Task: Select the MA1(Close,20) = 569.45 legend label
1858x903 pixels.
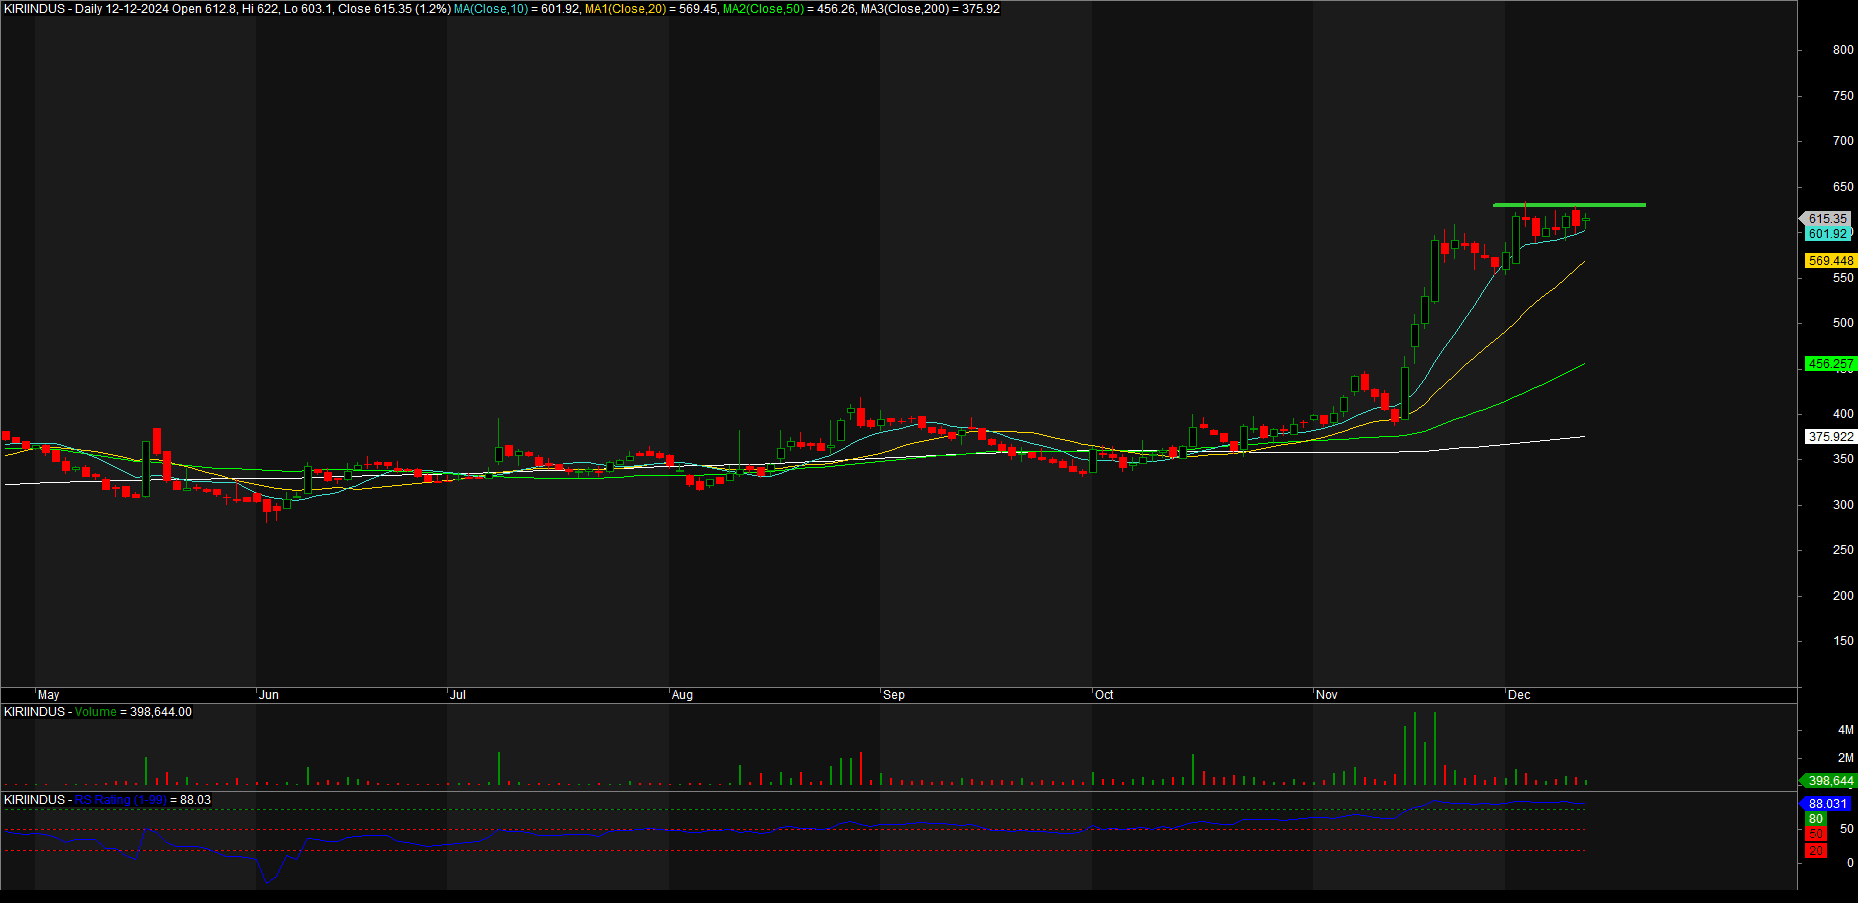Action: [651, 9]
